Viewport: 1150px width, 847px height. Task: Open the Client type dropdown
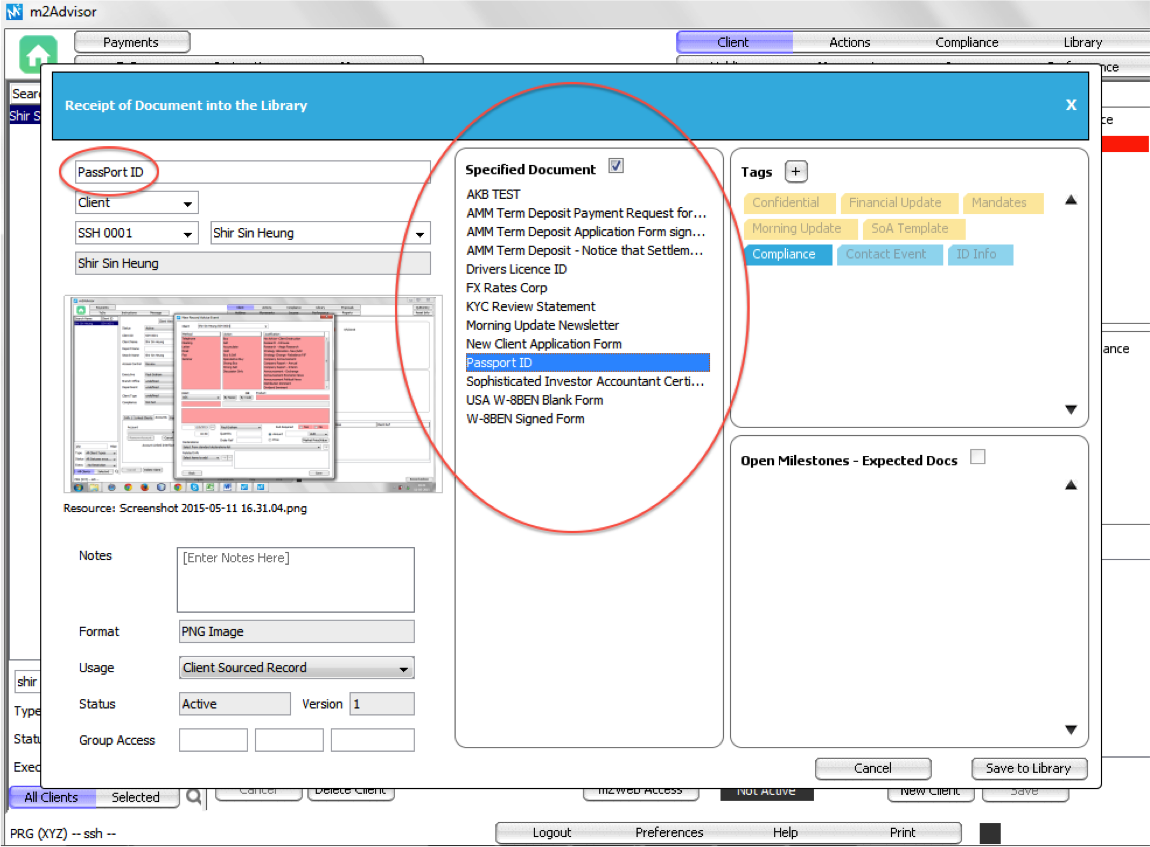pos(137,203)
